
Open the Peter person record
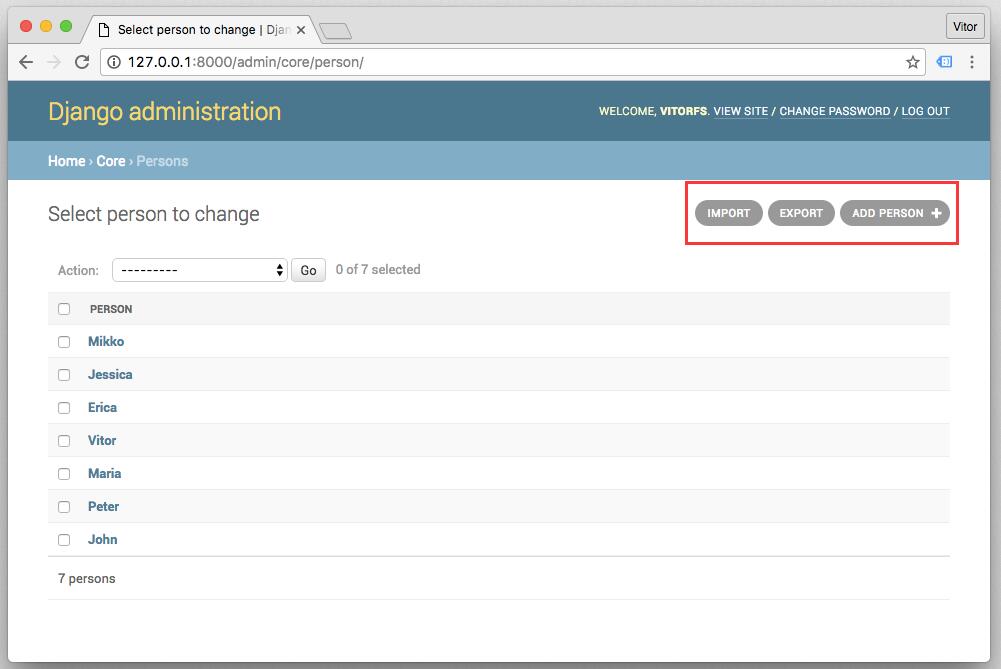click(103, 507)
